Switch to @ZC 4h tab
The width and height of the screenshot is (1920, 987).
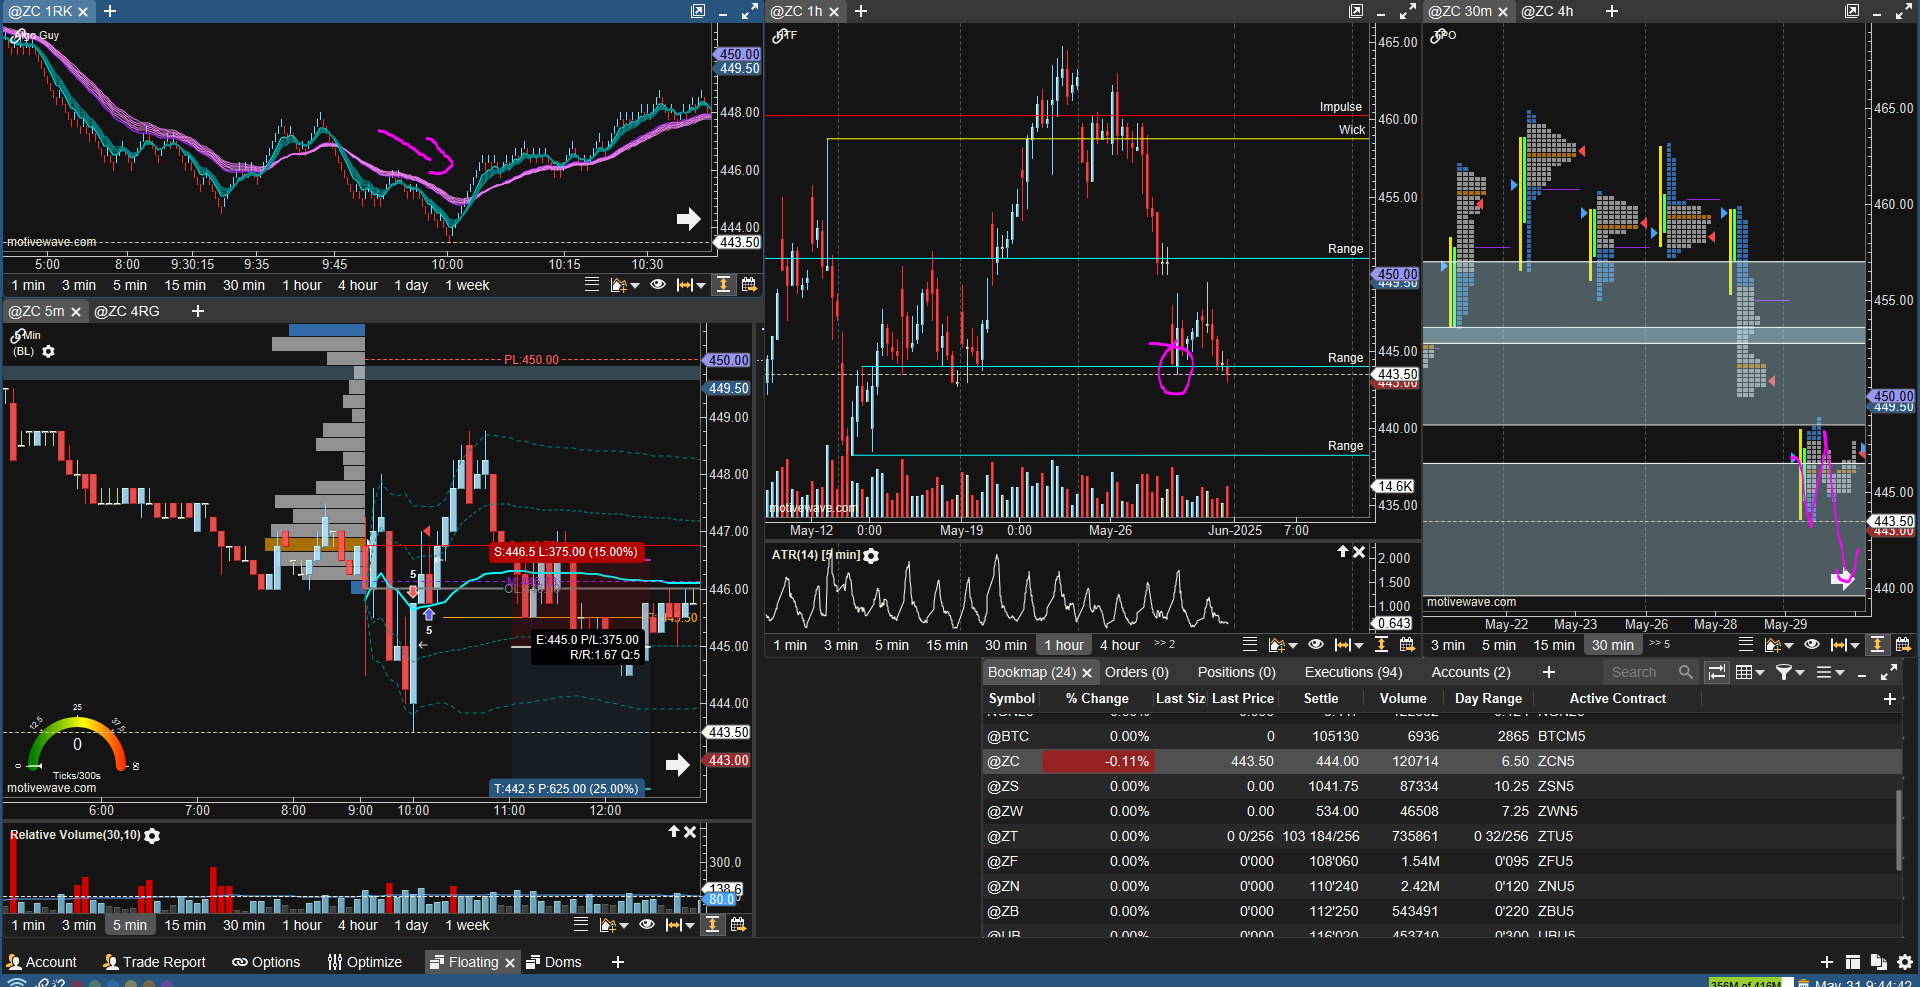1547,11
